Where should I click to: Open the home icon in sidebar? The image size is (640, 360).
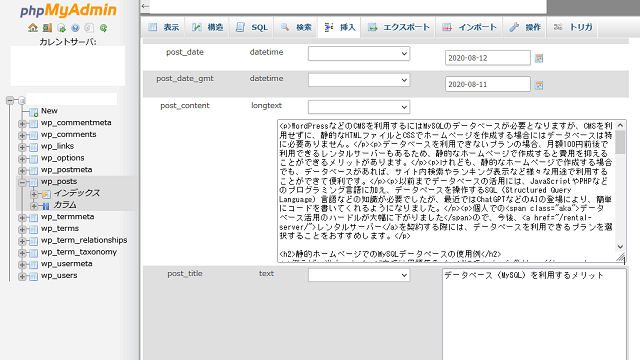click(x=33, y=28)
